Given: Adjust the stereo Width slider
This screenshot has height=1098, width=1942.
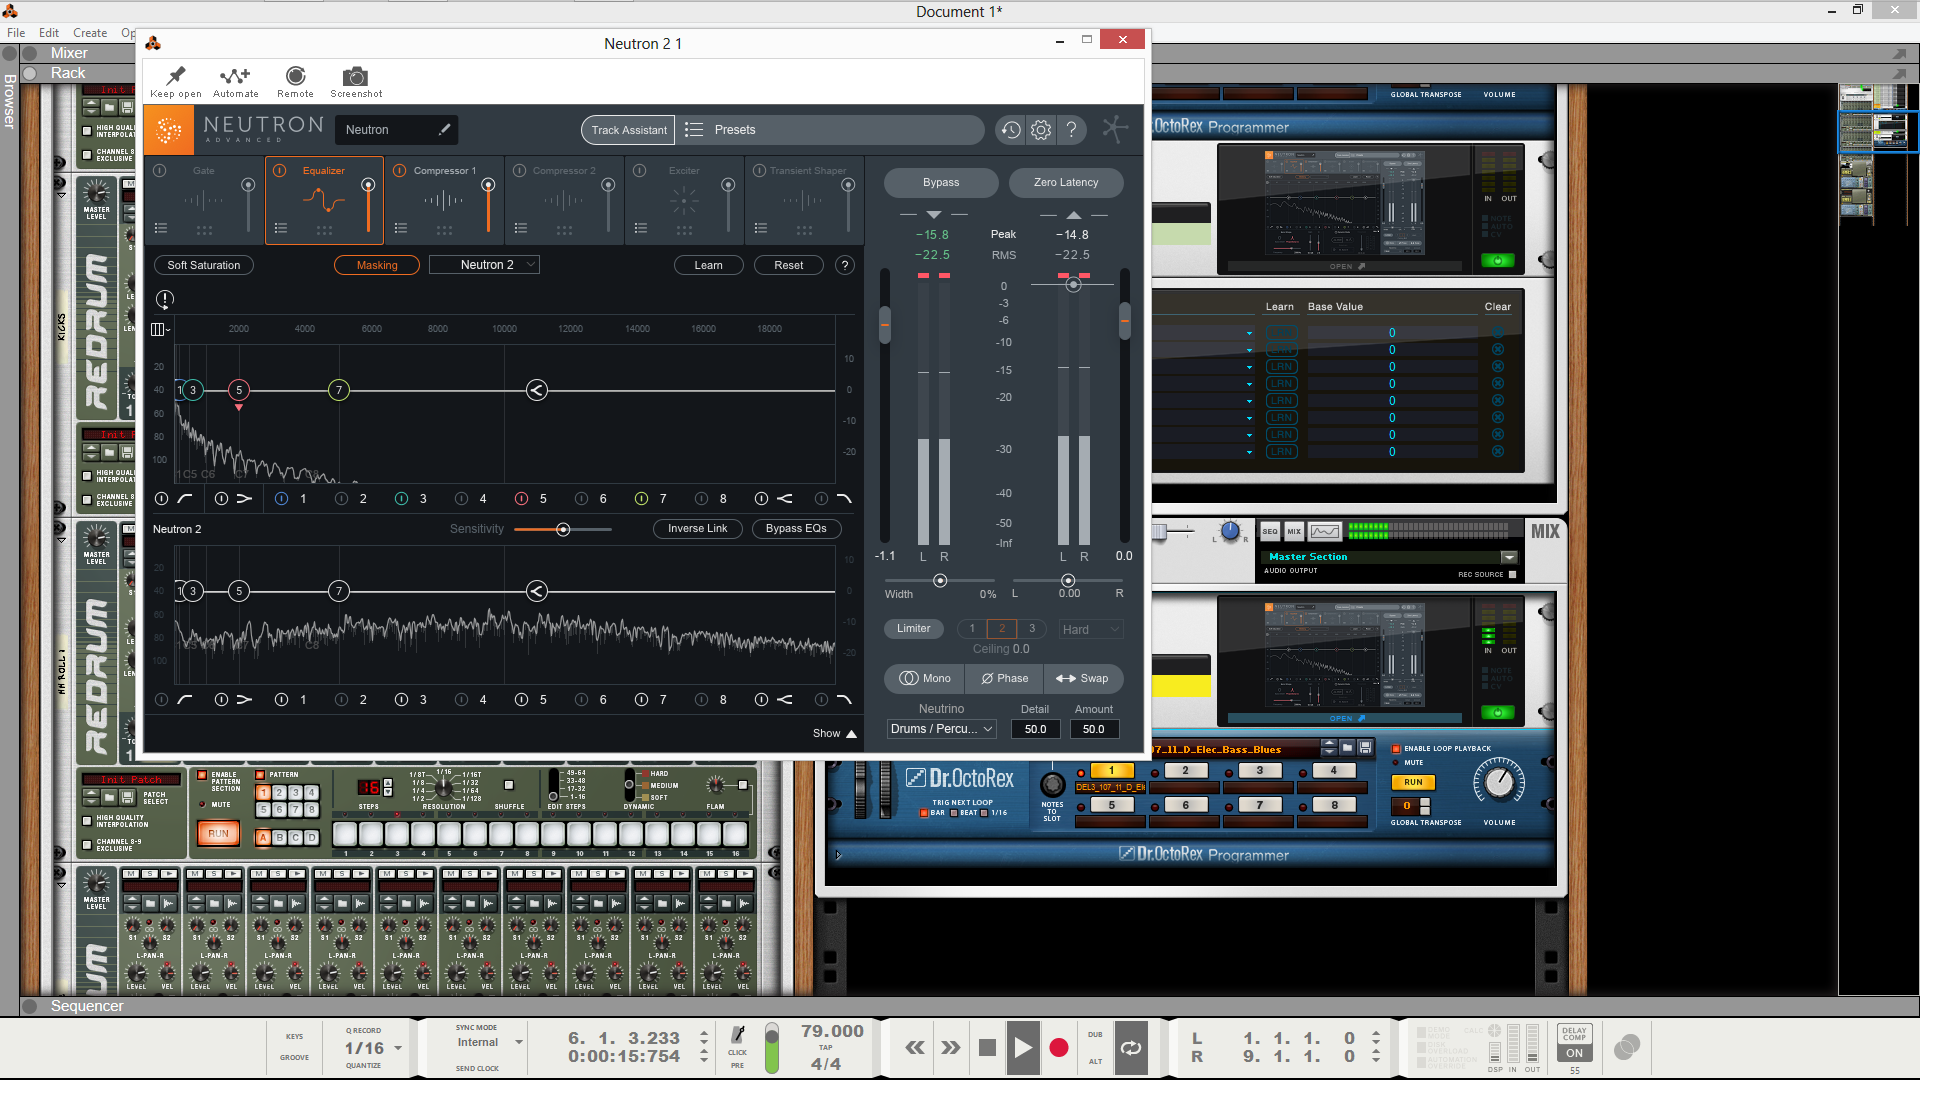Looking at the screenshot, I should [940, 580].
